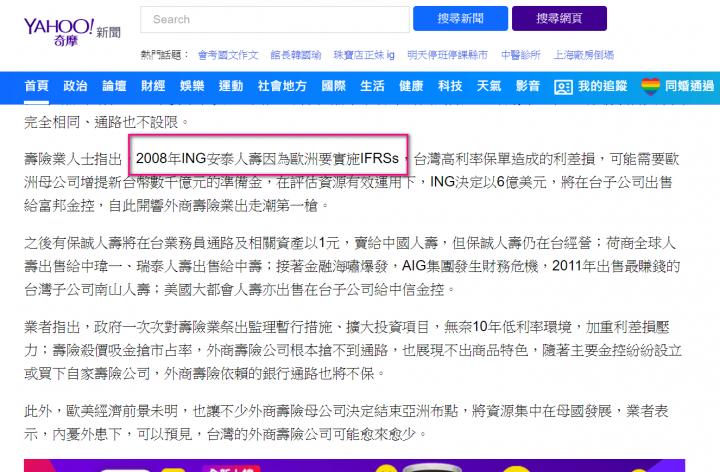Open trending topic 上海廠房倒塌
The image size is (720, 472).
[x=584, y=55]
